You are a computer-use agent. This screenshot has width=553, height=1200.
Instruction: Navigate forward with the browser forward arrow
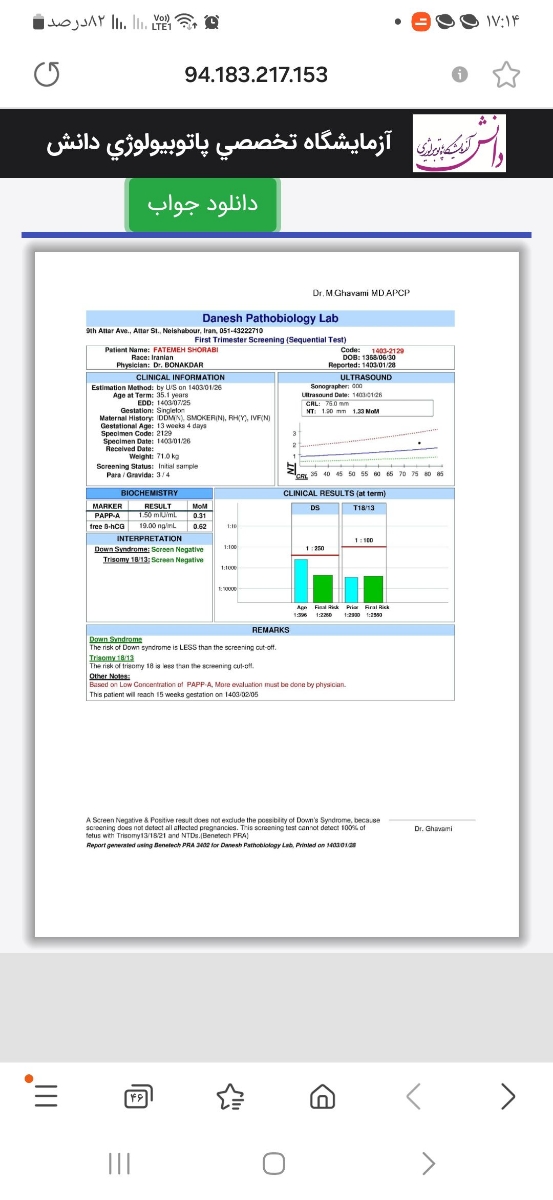point(508,1097)
